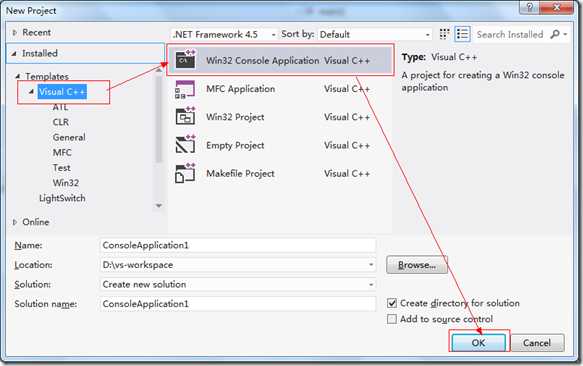Collapse the Templates tree node

(17, 76)
